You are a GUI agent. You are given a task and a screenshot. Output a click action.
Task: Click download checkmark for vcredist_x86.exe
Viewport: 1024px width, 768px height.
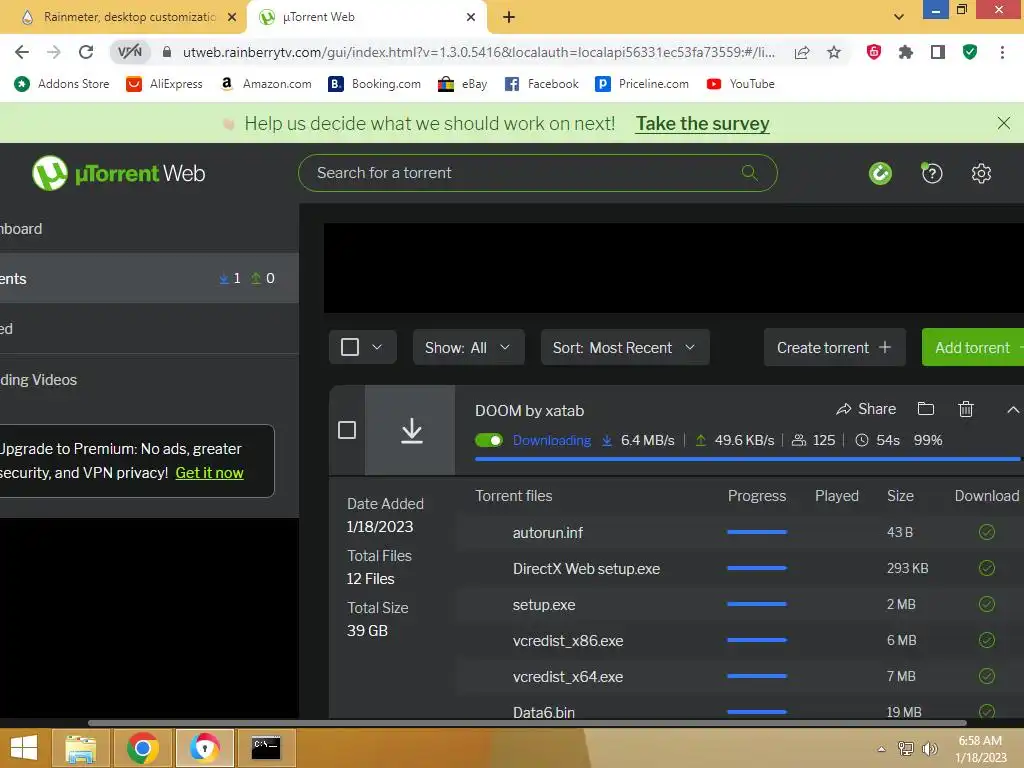[x=987, y=640]
